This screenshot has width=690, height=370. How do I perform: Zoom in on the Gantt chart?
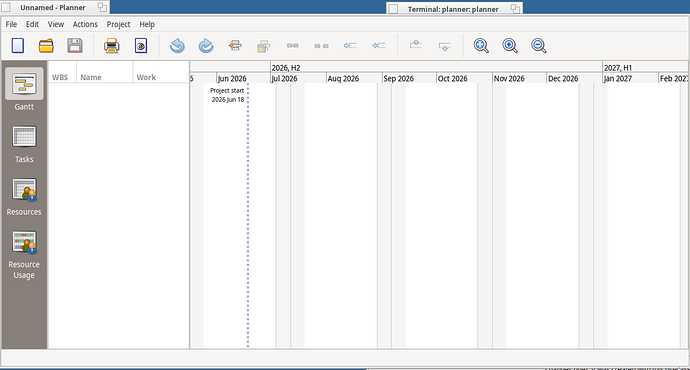(x=510, y=46)
